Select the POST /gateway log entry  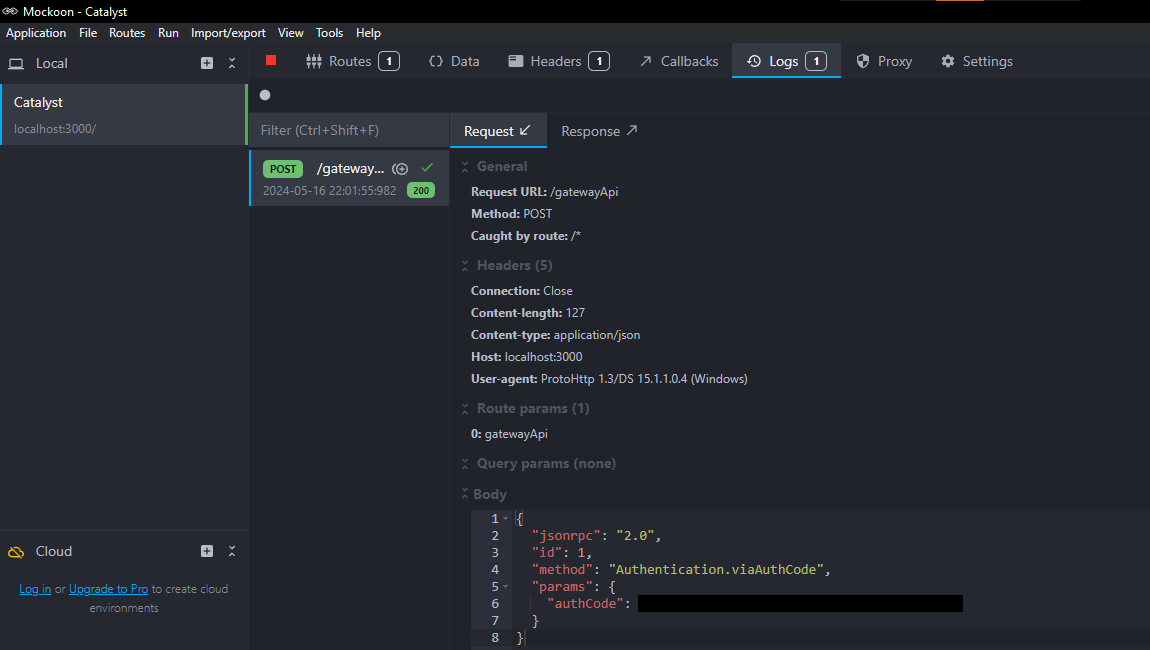(x=349, y=178)
